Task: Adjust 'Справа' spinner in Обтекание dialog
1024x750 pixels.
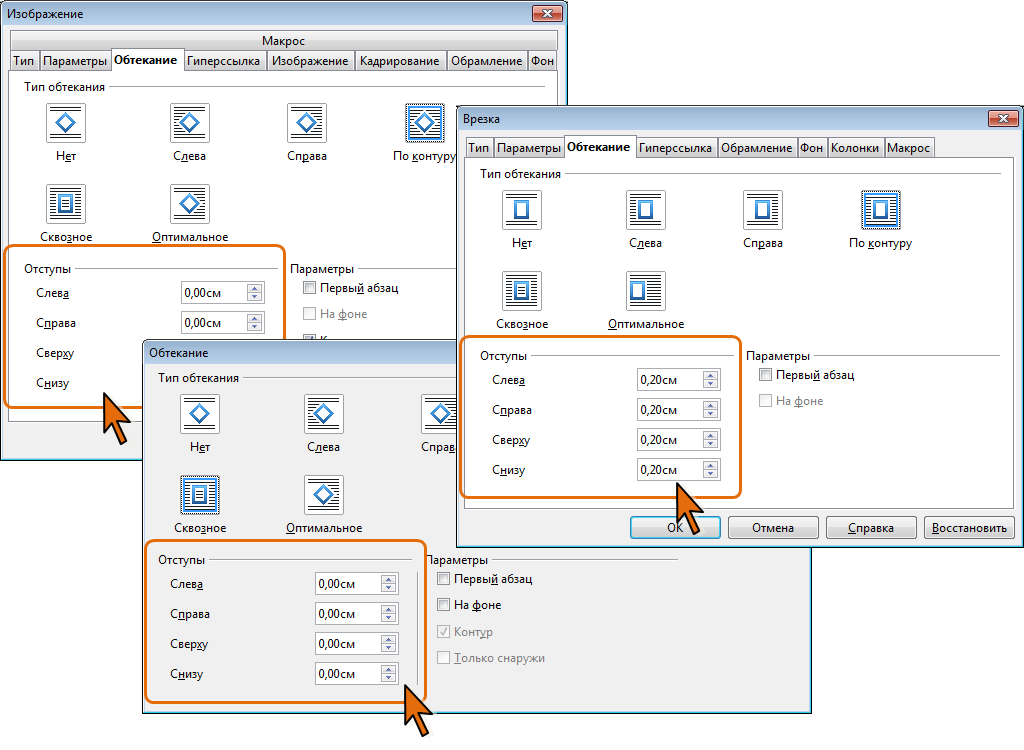Action: (x=389, y=613)
